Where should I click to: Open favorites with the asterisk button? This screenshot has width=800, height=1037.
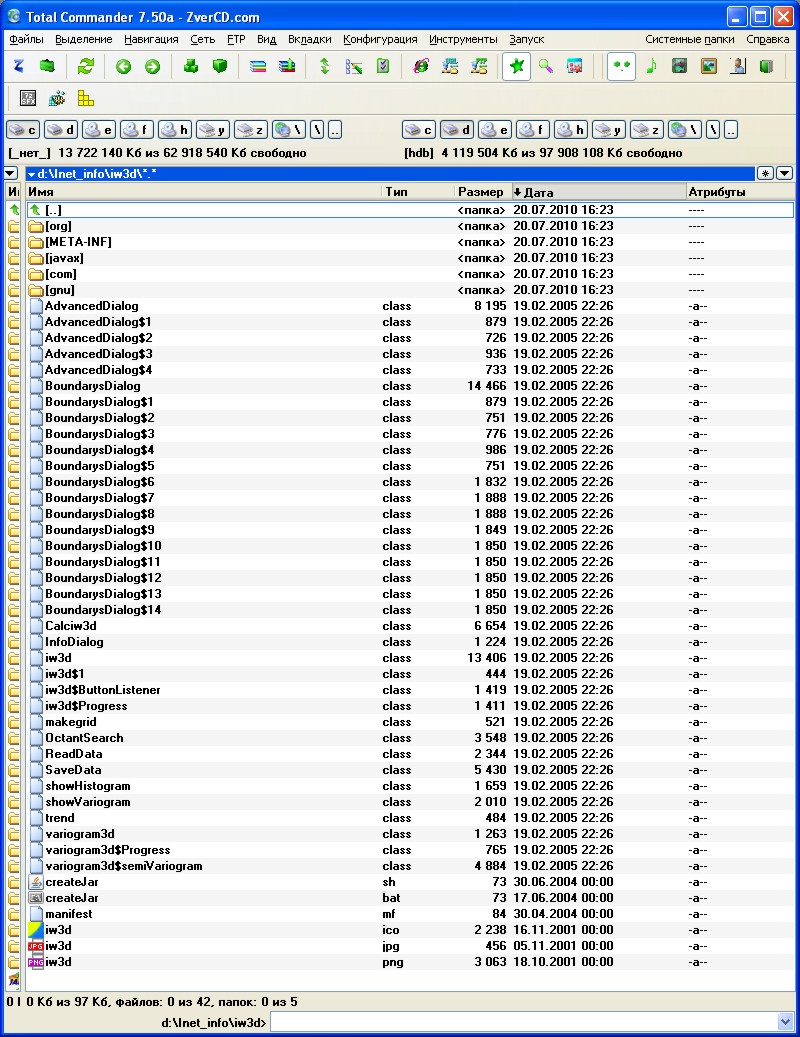tap(766, 173)
